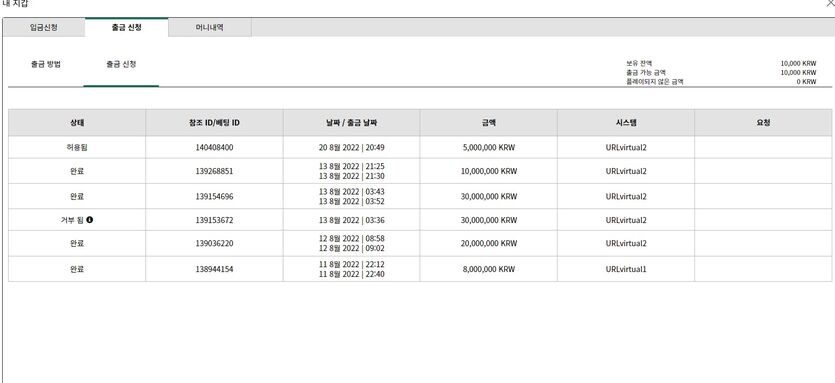Image resolution: width=835 pixels, height=383 pixels.
Task: Click the 20,000,000 KRW amount
Action: (x=489, y=243)
